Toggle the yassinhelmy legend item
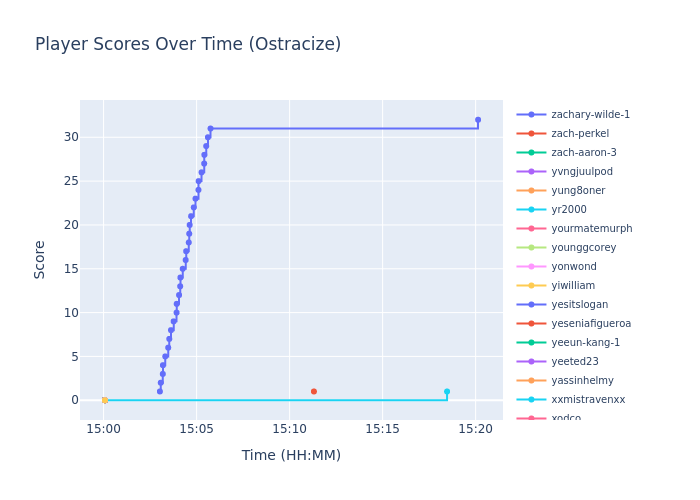 (x=582, y=381)
